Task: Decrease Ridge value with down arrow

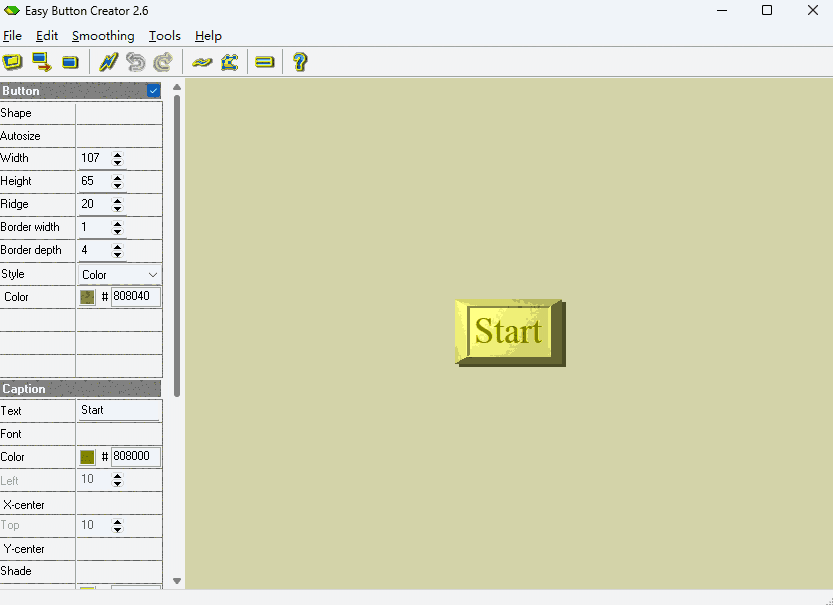Action: (x=115, y=207)
